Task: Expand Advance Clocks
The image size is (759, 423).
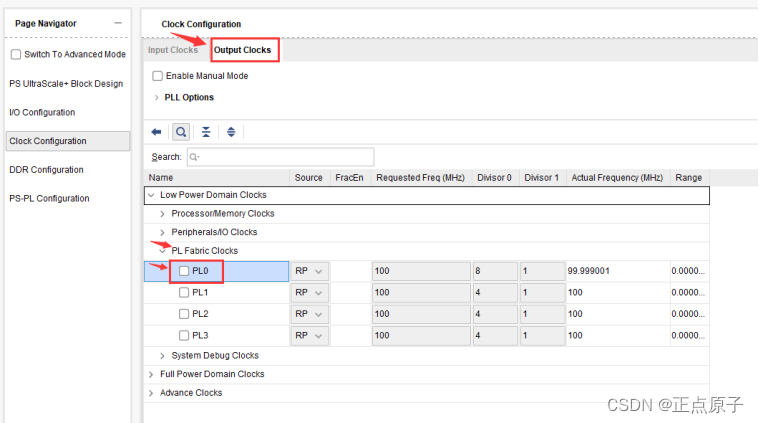Action: 151,393
